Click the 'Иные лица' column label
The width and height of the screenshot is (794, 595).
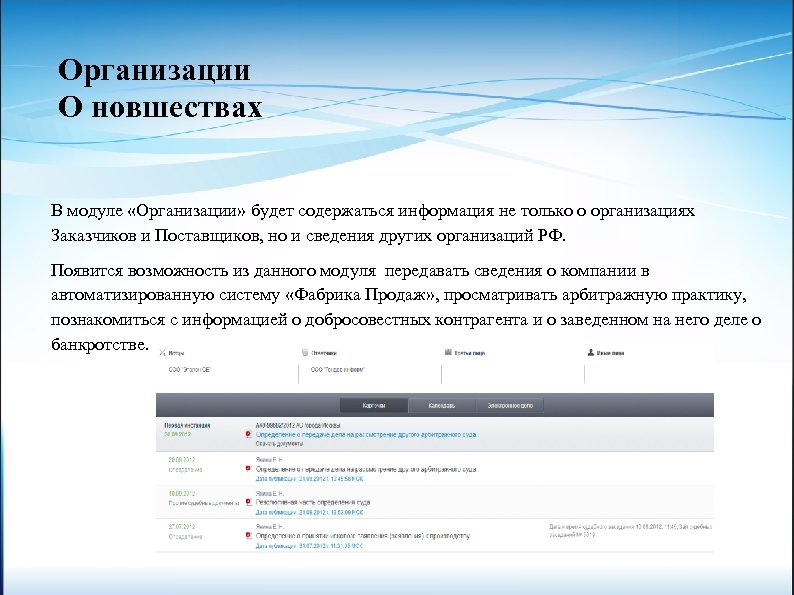[611, 353]
